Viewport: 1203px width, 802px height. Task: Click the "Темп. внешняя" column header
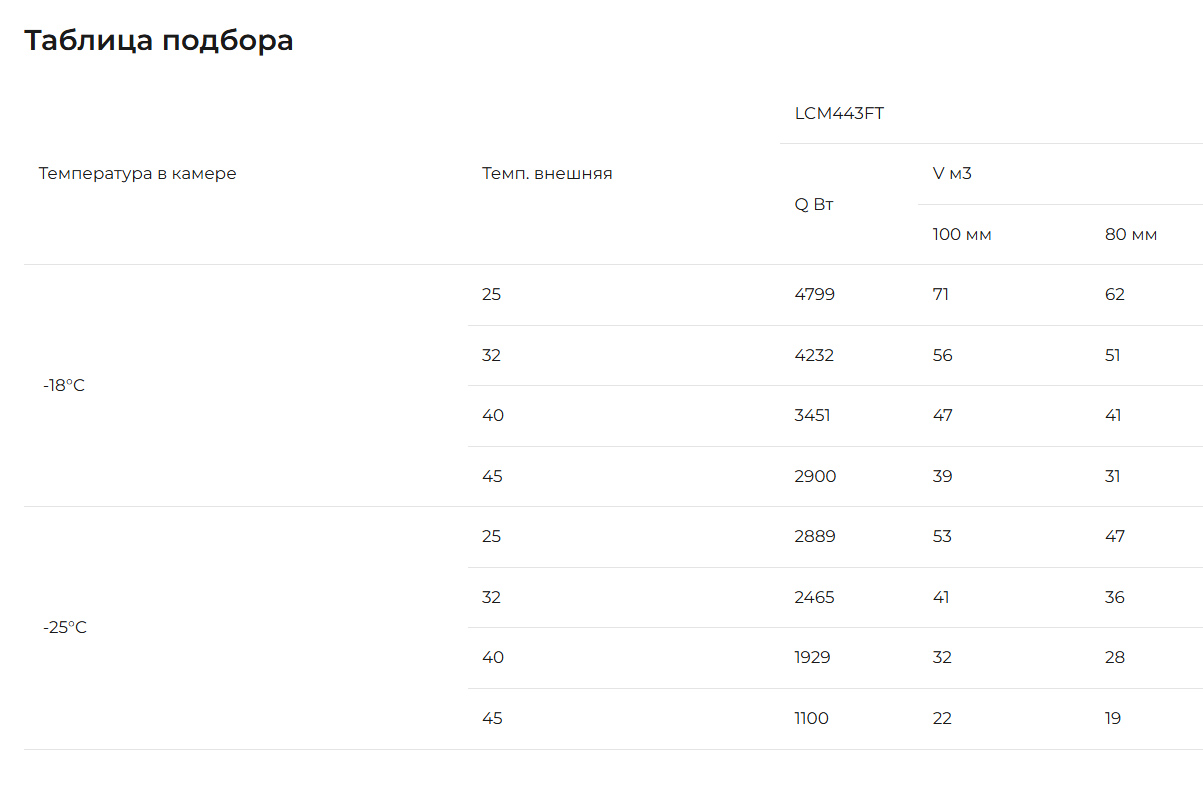(x=547, y=174)
